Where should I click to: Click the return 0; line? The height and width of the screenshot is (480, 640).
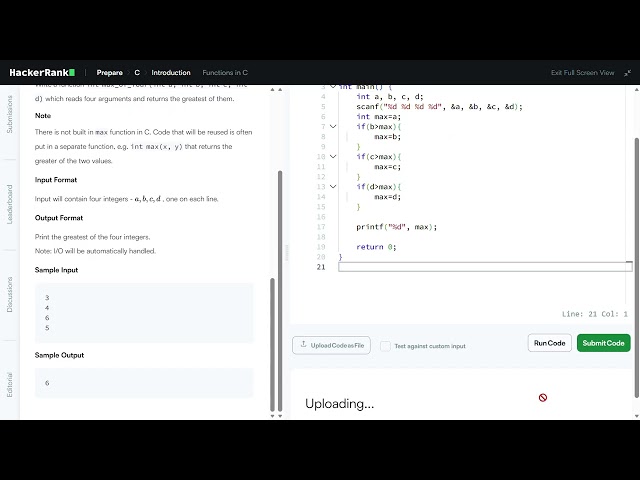point(376,247)
